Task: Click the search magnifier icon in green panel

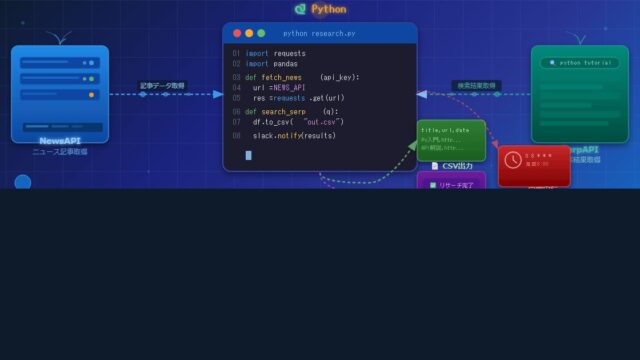Action: click(x=552, y=63)
